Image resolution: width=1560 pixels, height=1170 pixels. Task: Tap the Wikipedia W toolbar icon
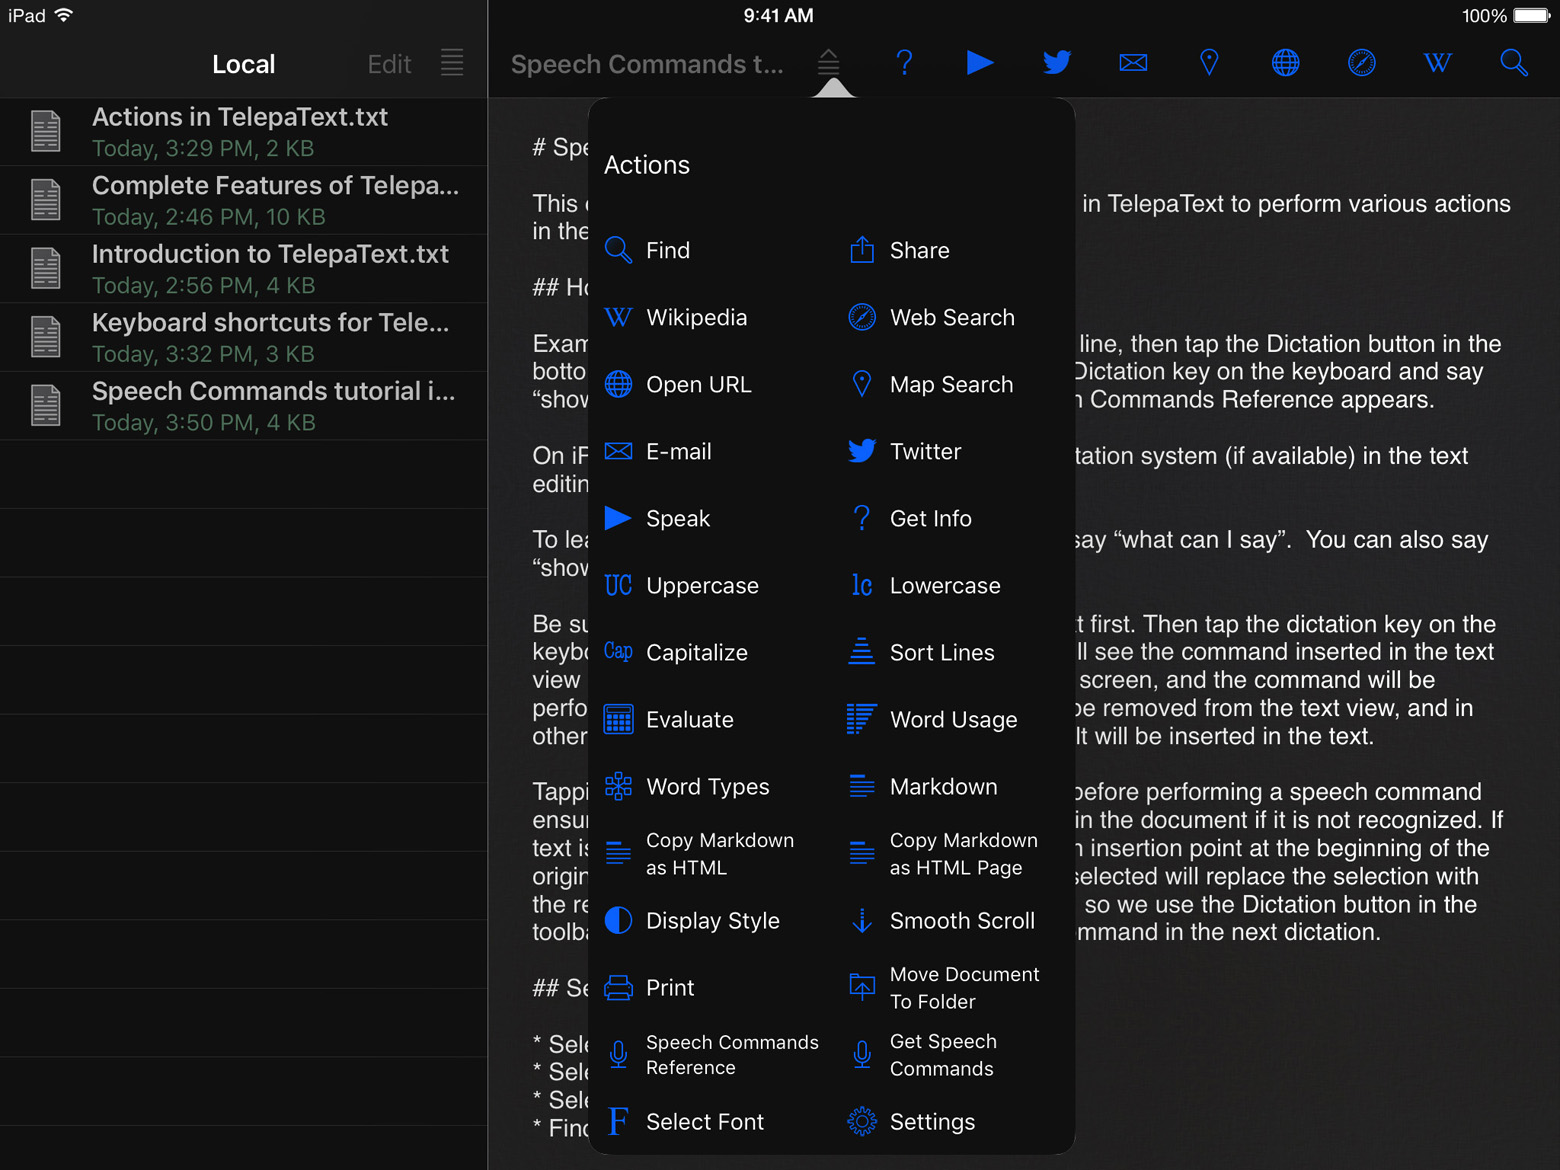1437,63
